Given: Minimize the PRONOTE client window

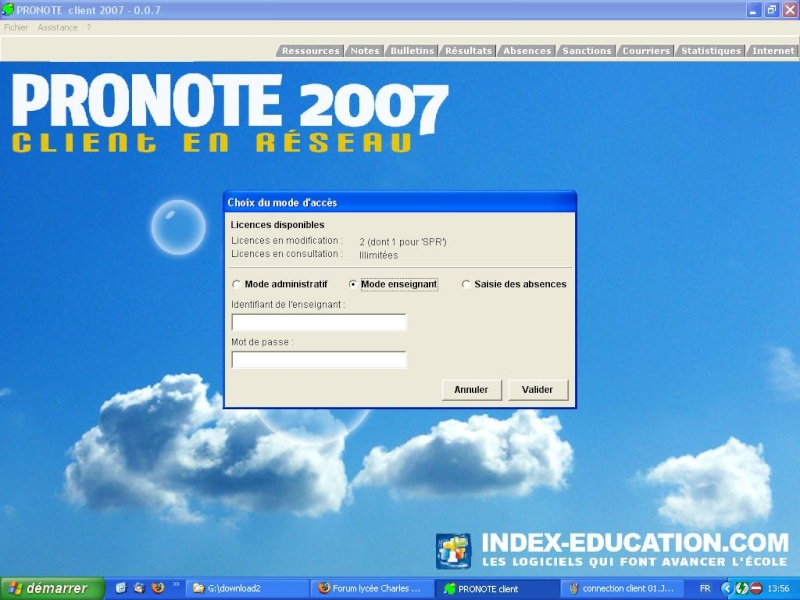Looking at the screenshot, I should point(754,10).
